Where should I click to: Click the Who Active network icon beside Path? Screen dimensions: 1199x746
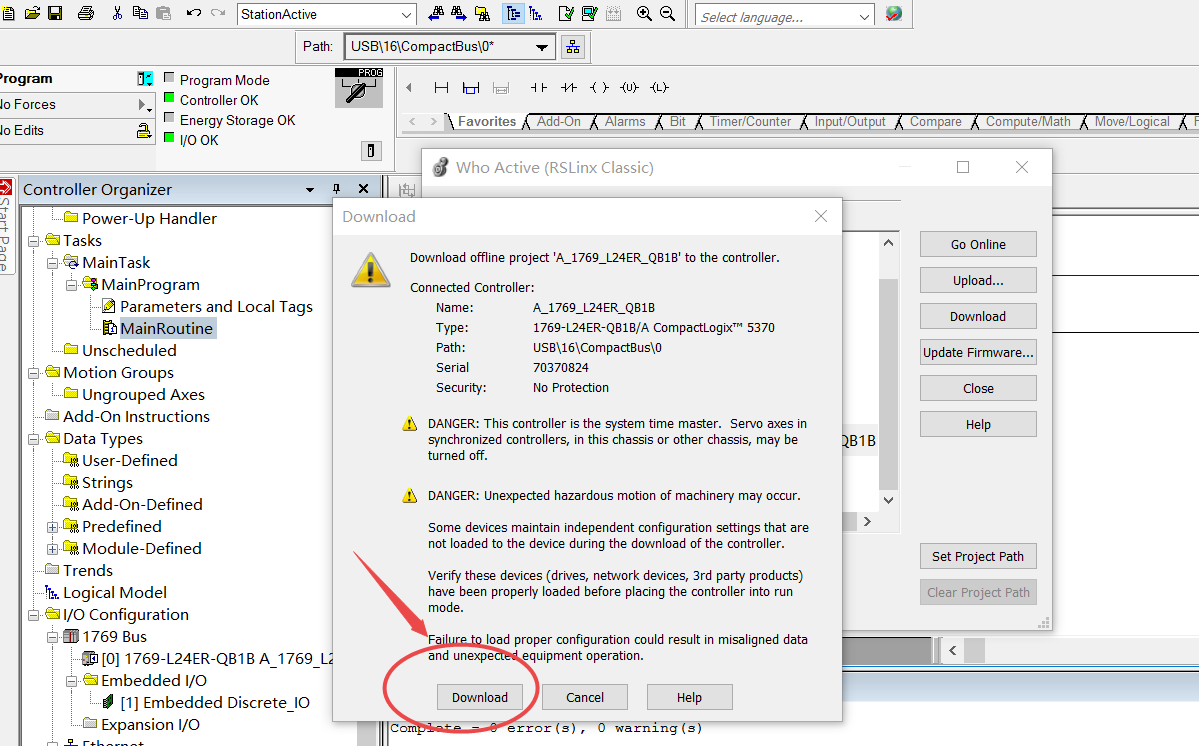573,47
